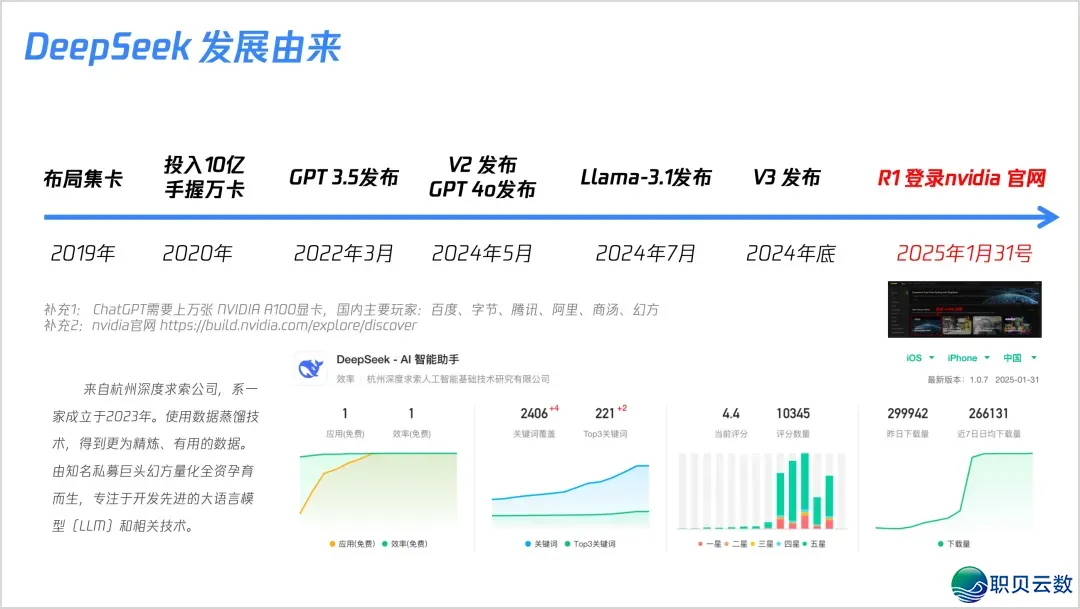Toggle the blue 关键词 legend entry

[541, 544]
